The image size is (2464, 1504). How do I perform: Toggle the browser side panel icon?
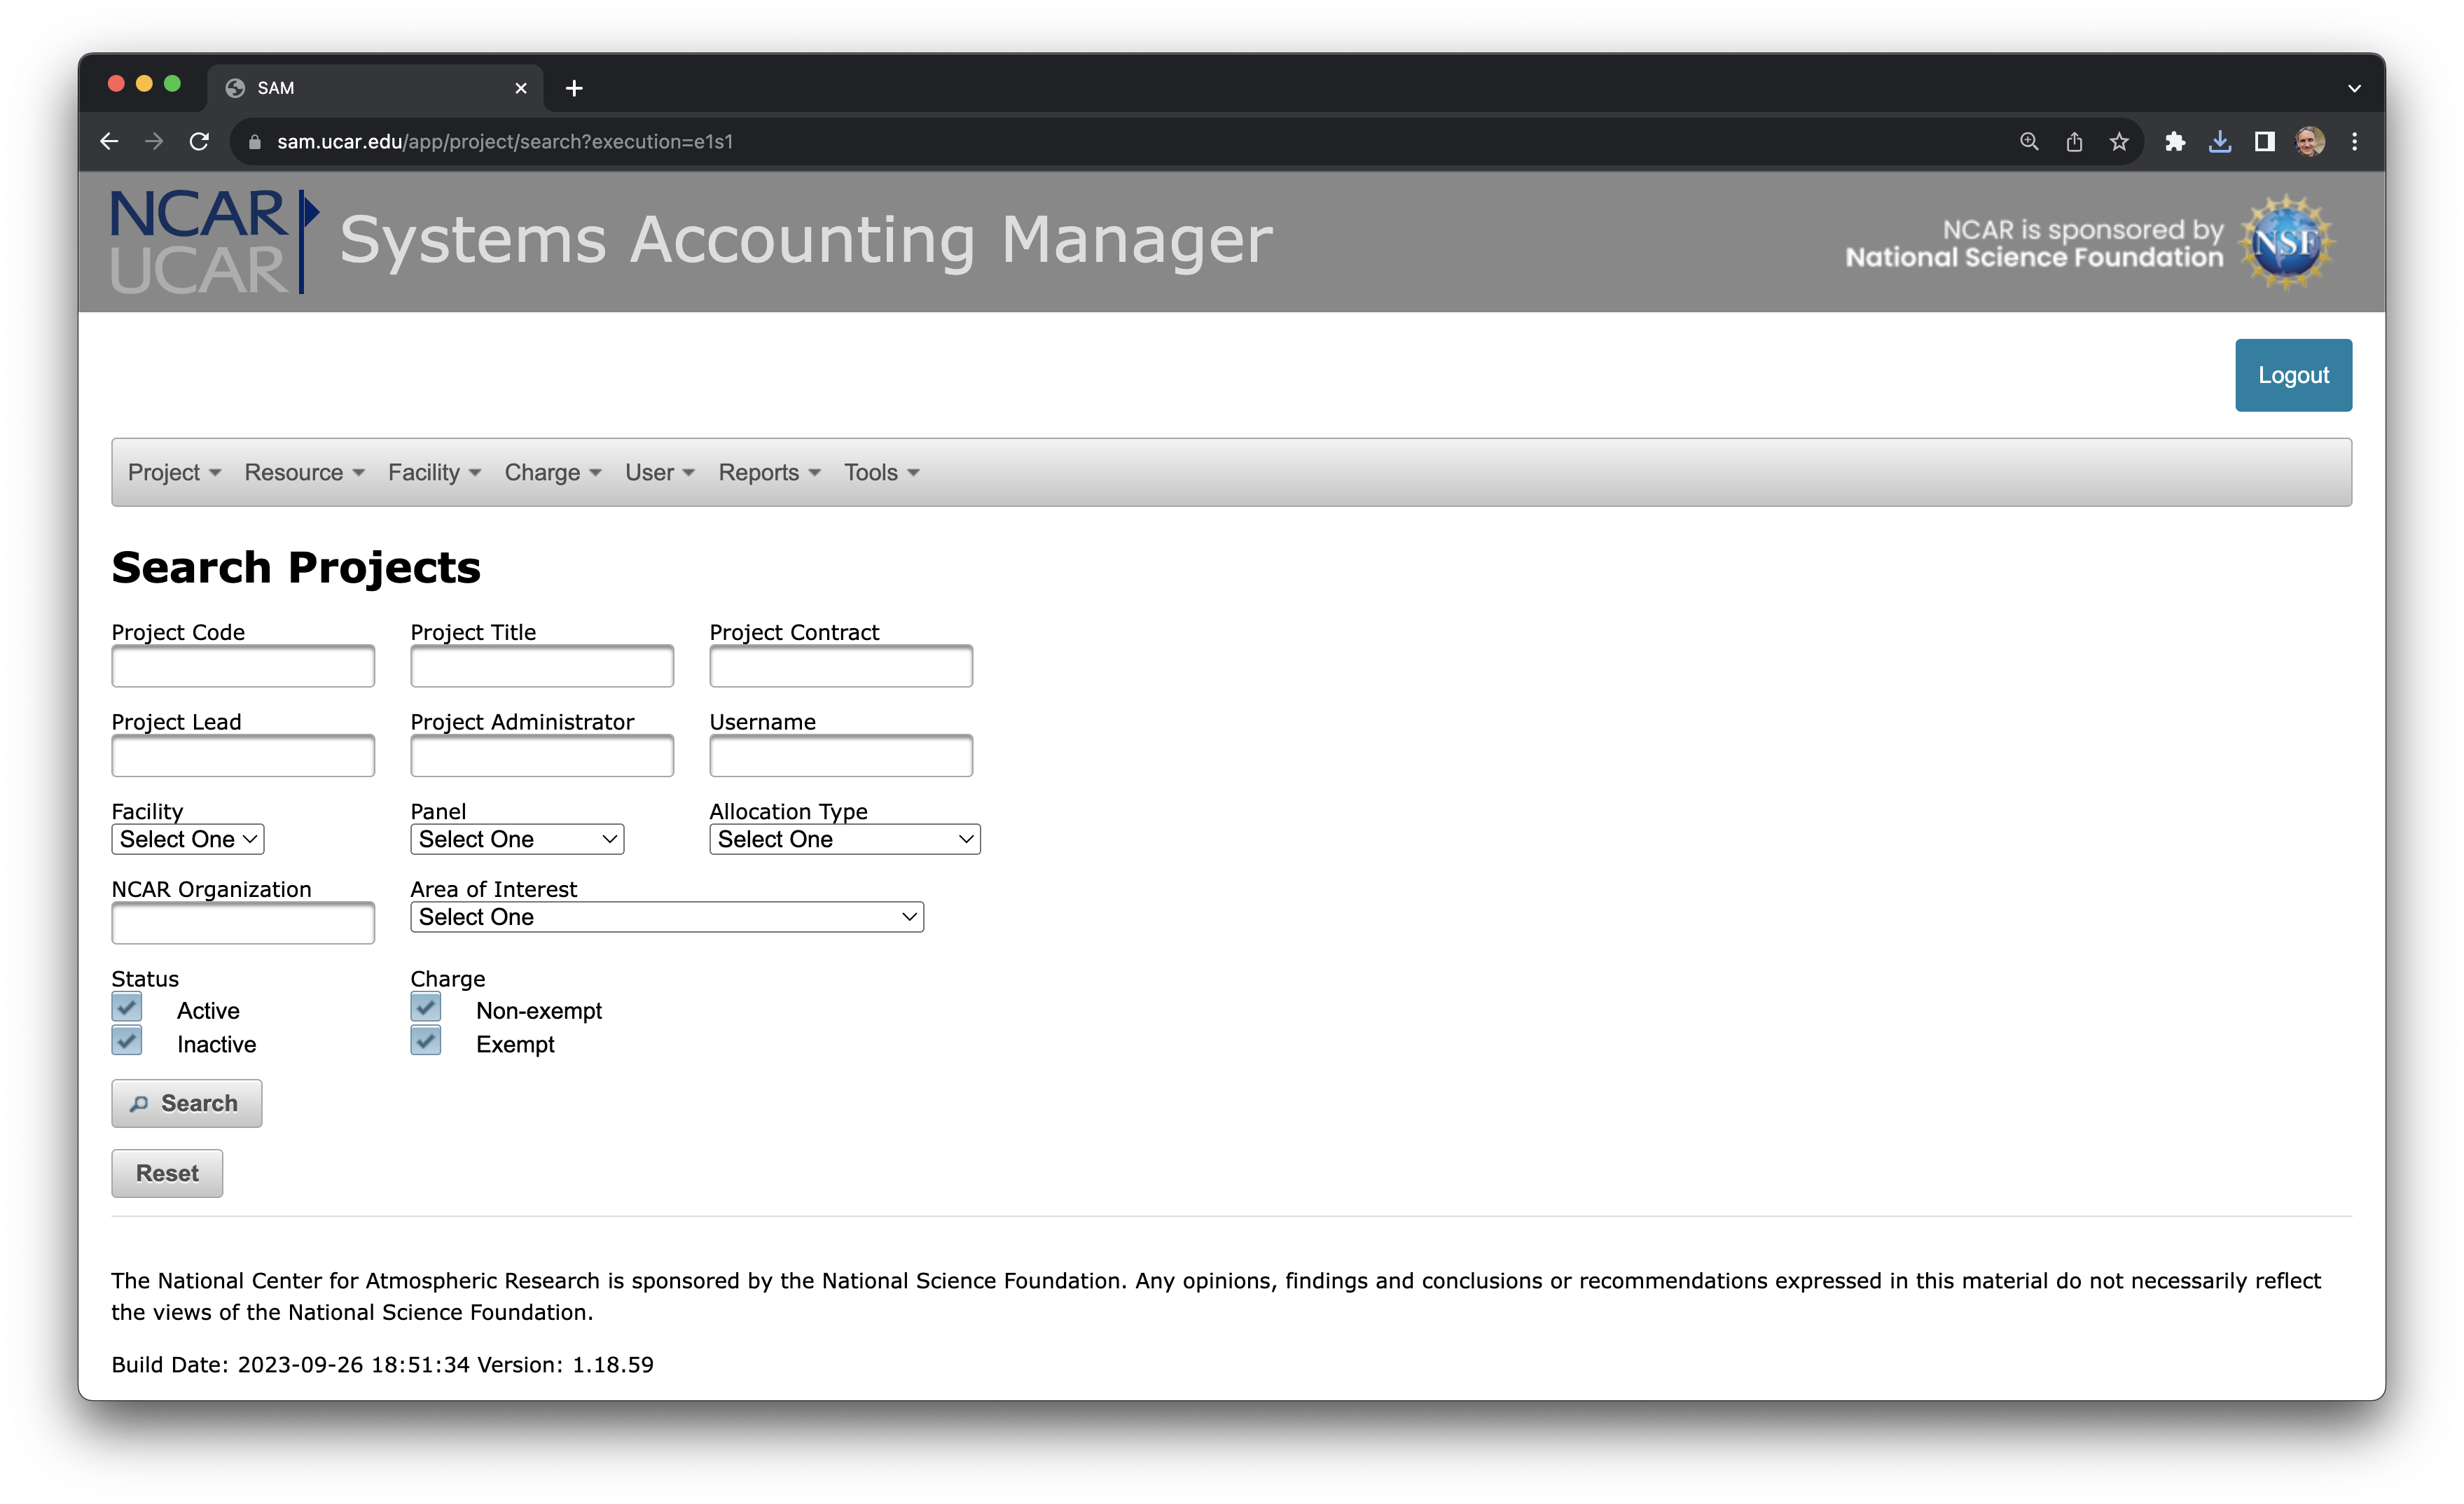[x=2264, y=142]
